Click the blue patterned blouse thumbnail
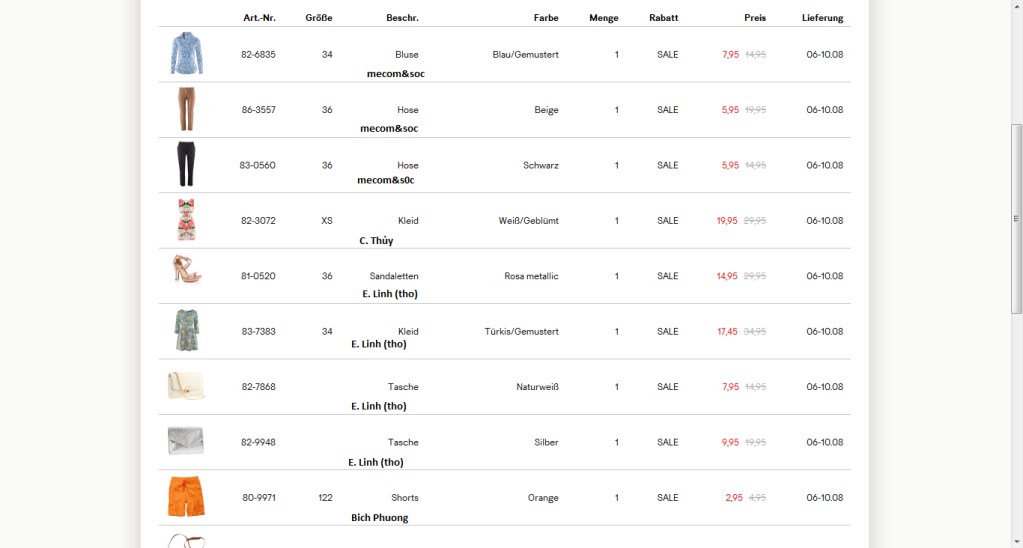 click(186, 53)
